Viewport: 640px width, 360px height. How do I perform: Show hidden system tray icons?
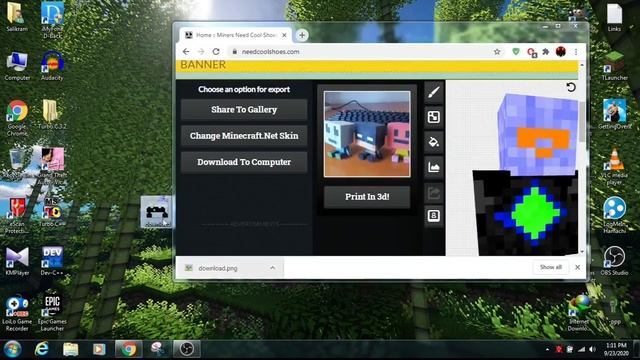pos(547,350)
